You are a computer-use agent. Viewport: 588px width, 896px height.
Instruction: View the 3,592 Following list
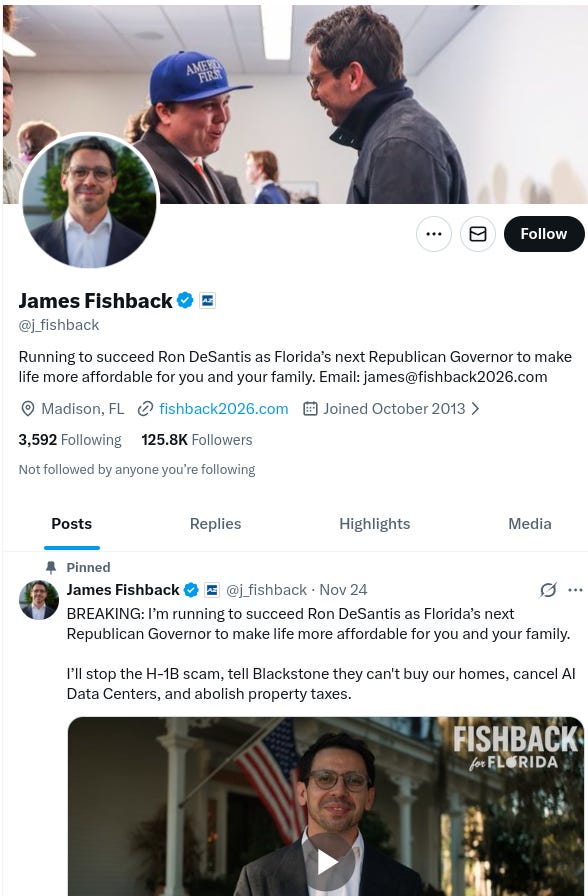coord(70,439)
